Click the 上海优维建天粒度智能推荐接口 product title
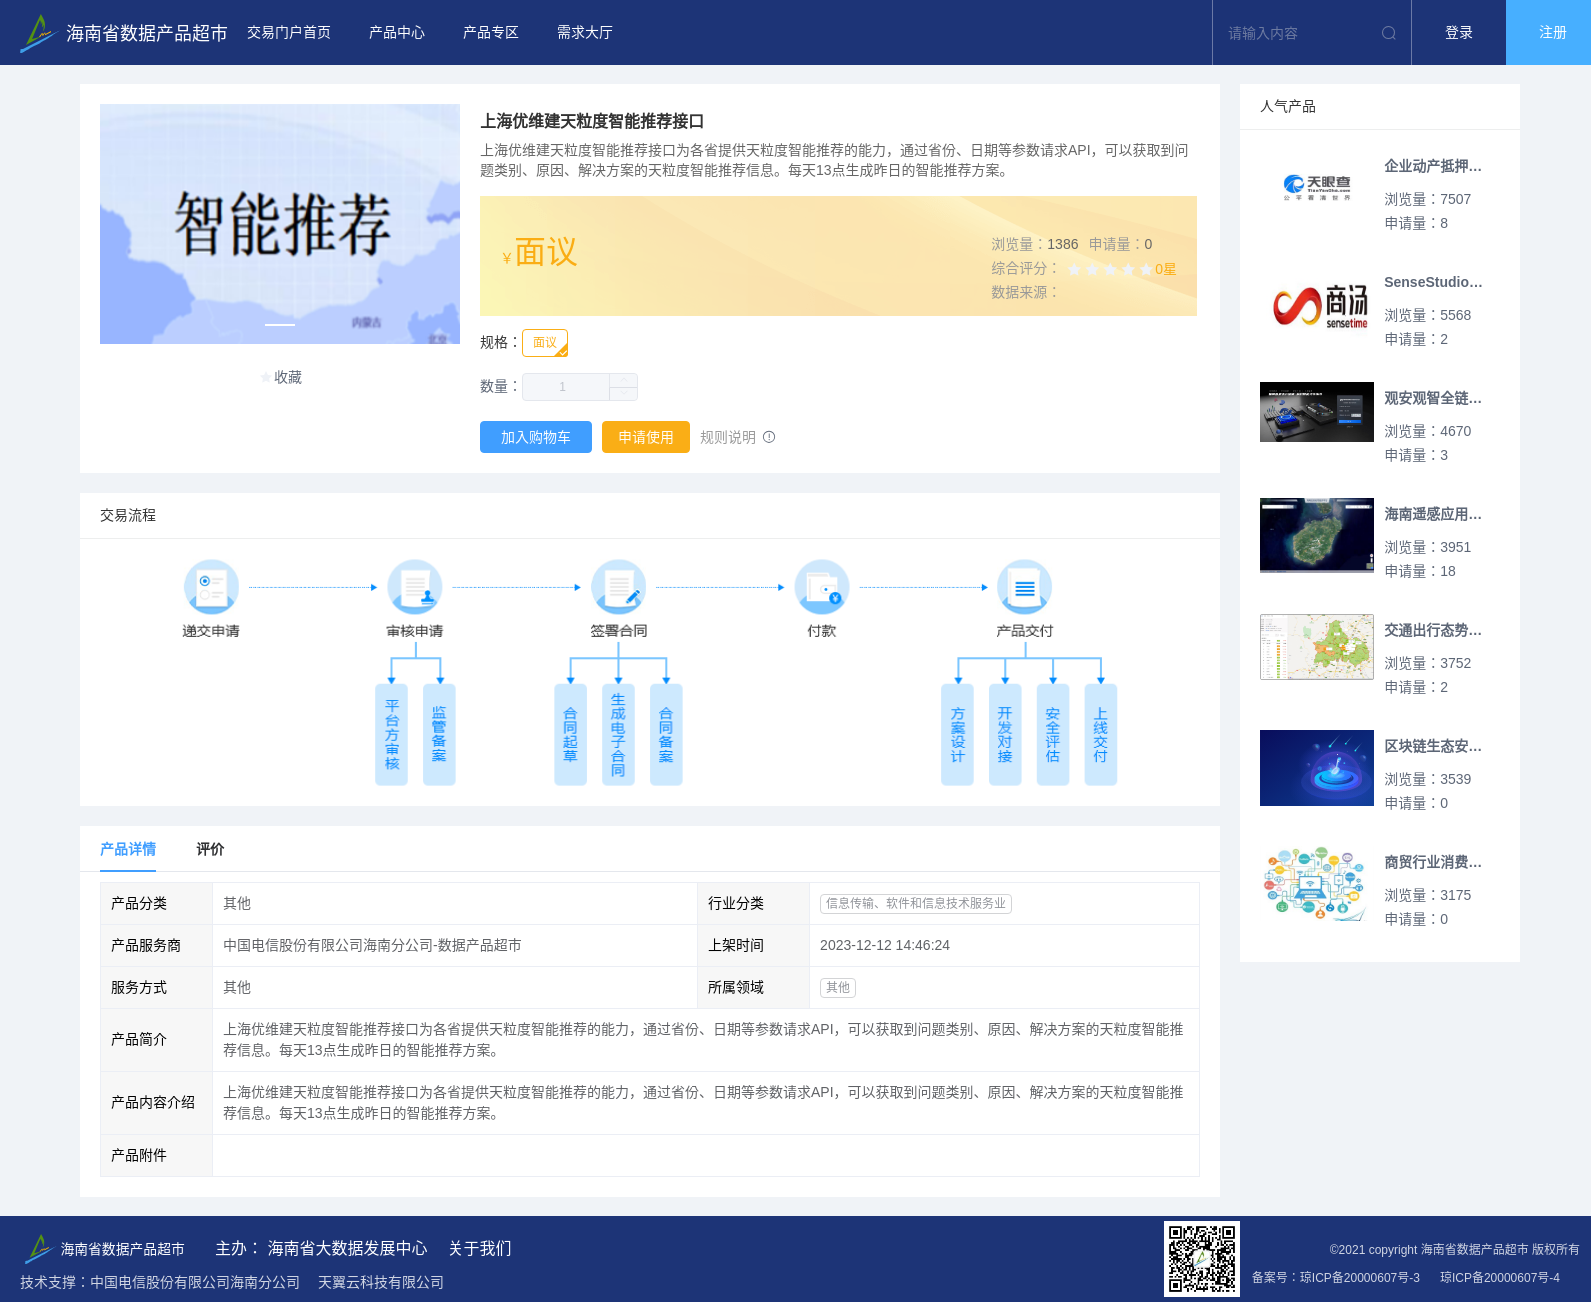The image size is (1591, 1302). tap(592, 121)
